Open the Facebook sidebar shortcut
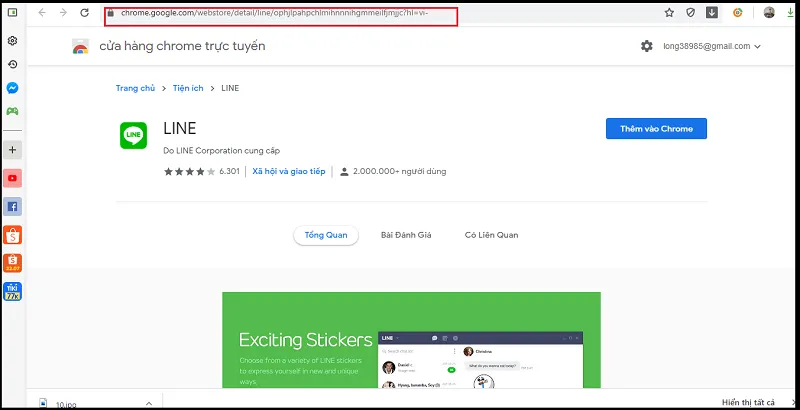 click(12, 207)
